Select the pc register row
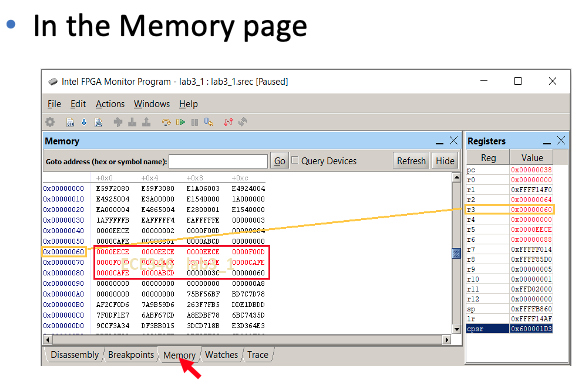Viewport: 579px width, 380px height. 510,170
